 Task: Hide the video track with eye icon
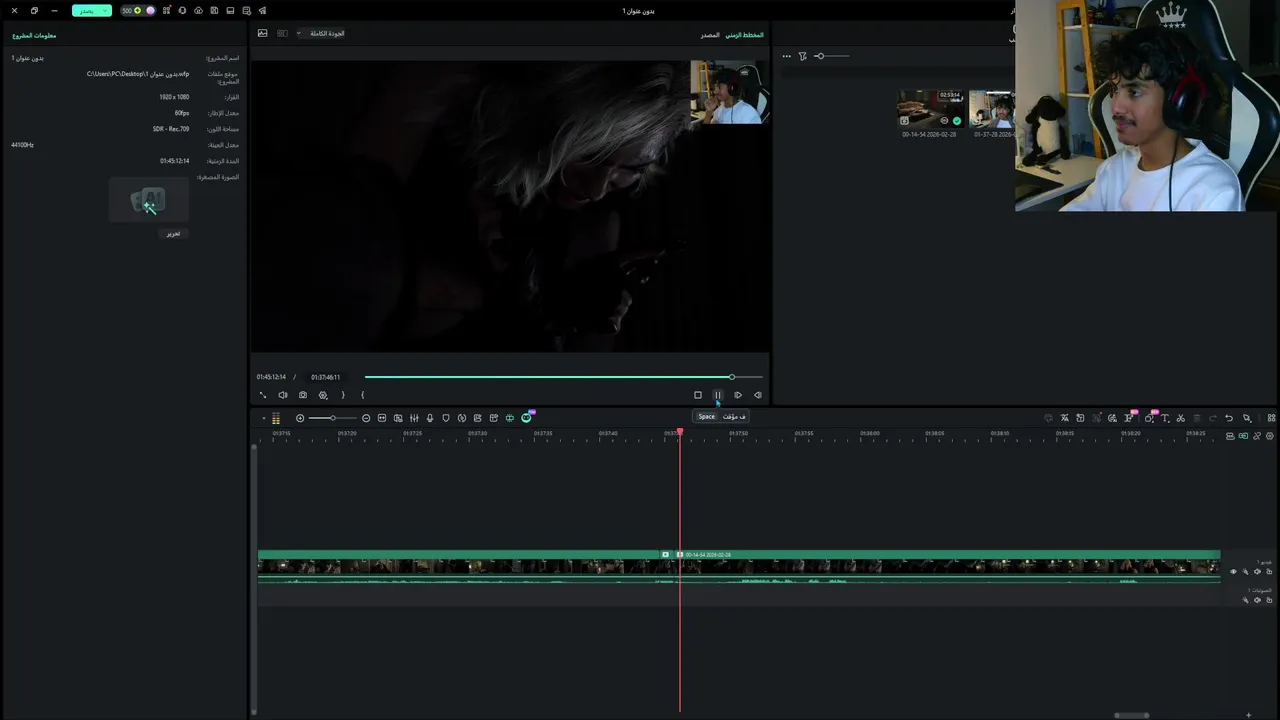tap(1233, 572)
